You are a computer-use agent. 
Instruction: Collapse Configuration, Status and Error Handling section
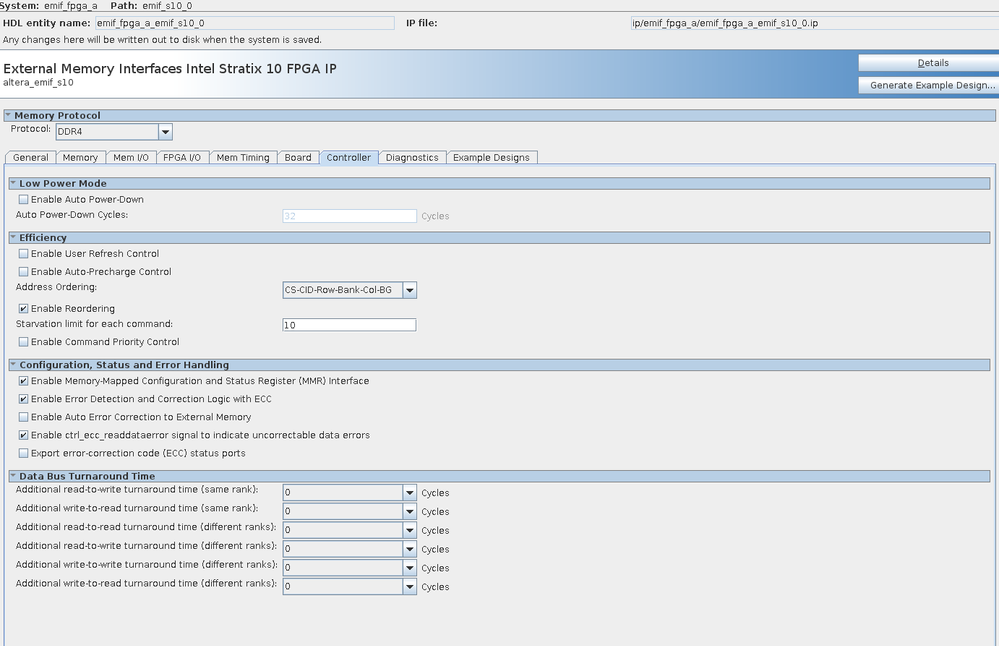tap(13, 365)
